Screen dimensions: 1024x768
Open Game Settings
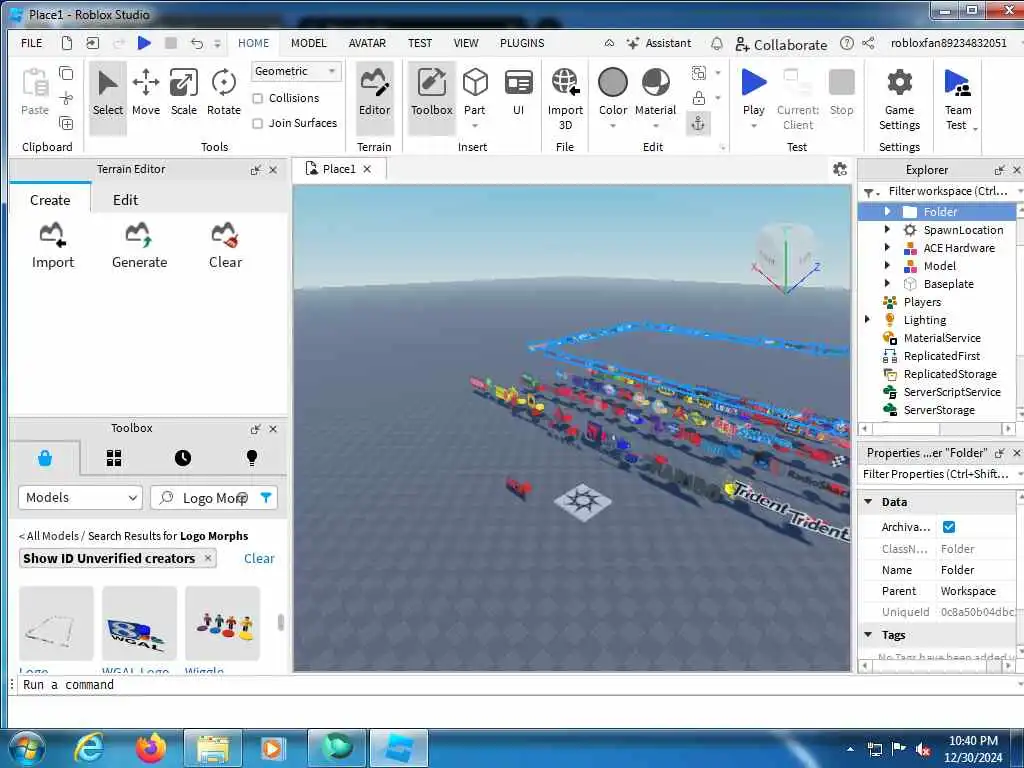[x=899, y=98]
